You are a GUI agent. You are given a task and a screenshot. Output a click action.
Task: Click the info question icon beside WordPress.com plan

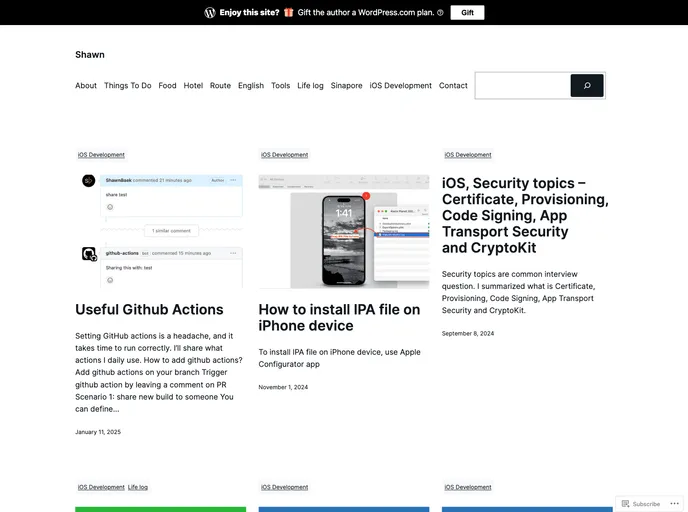[440, 13]
